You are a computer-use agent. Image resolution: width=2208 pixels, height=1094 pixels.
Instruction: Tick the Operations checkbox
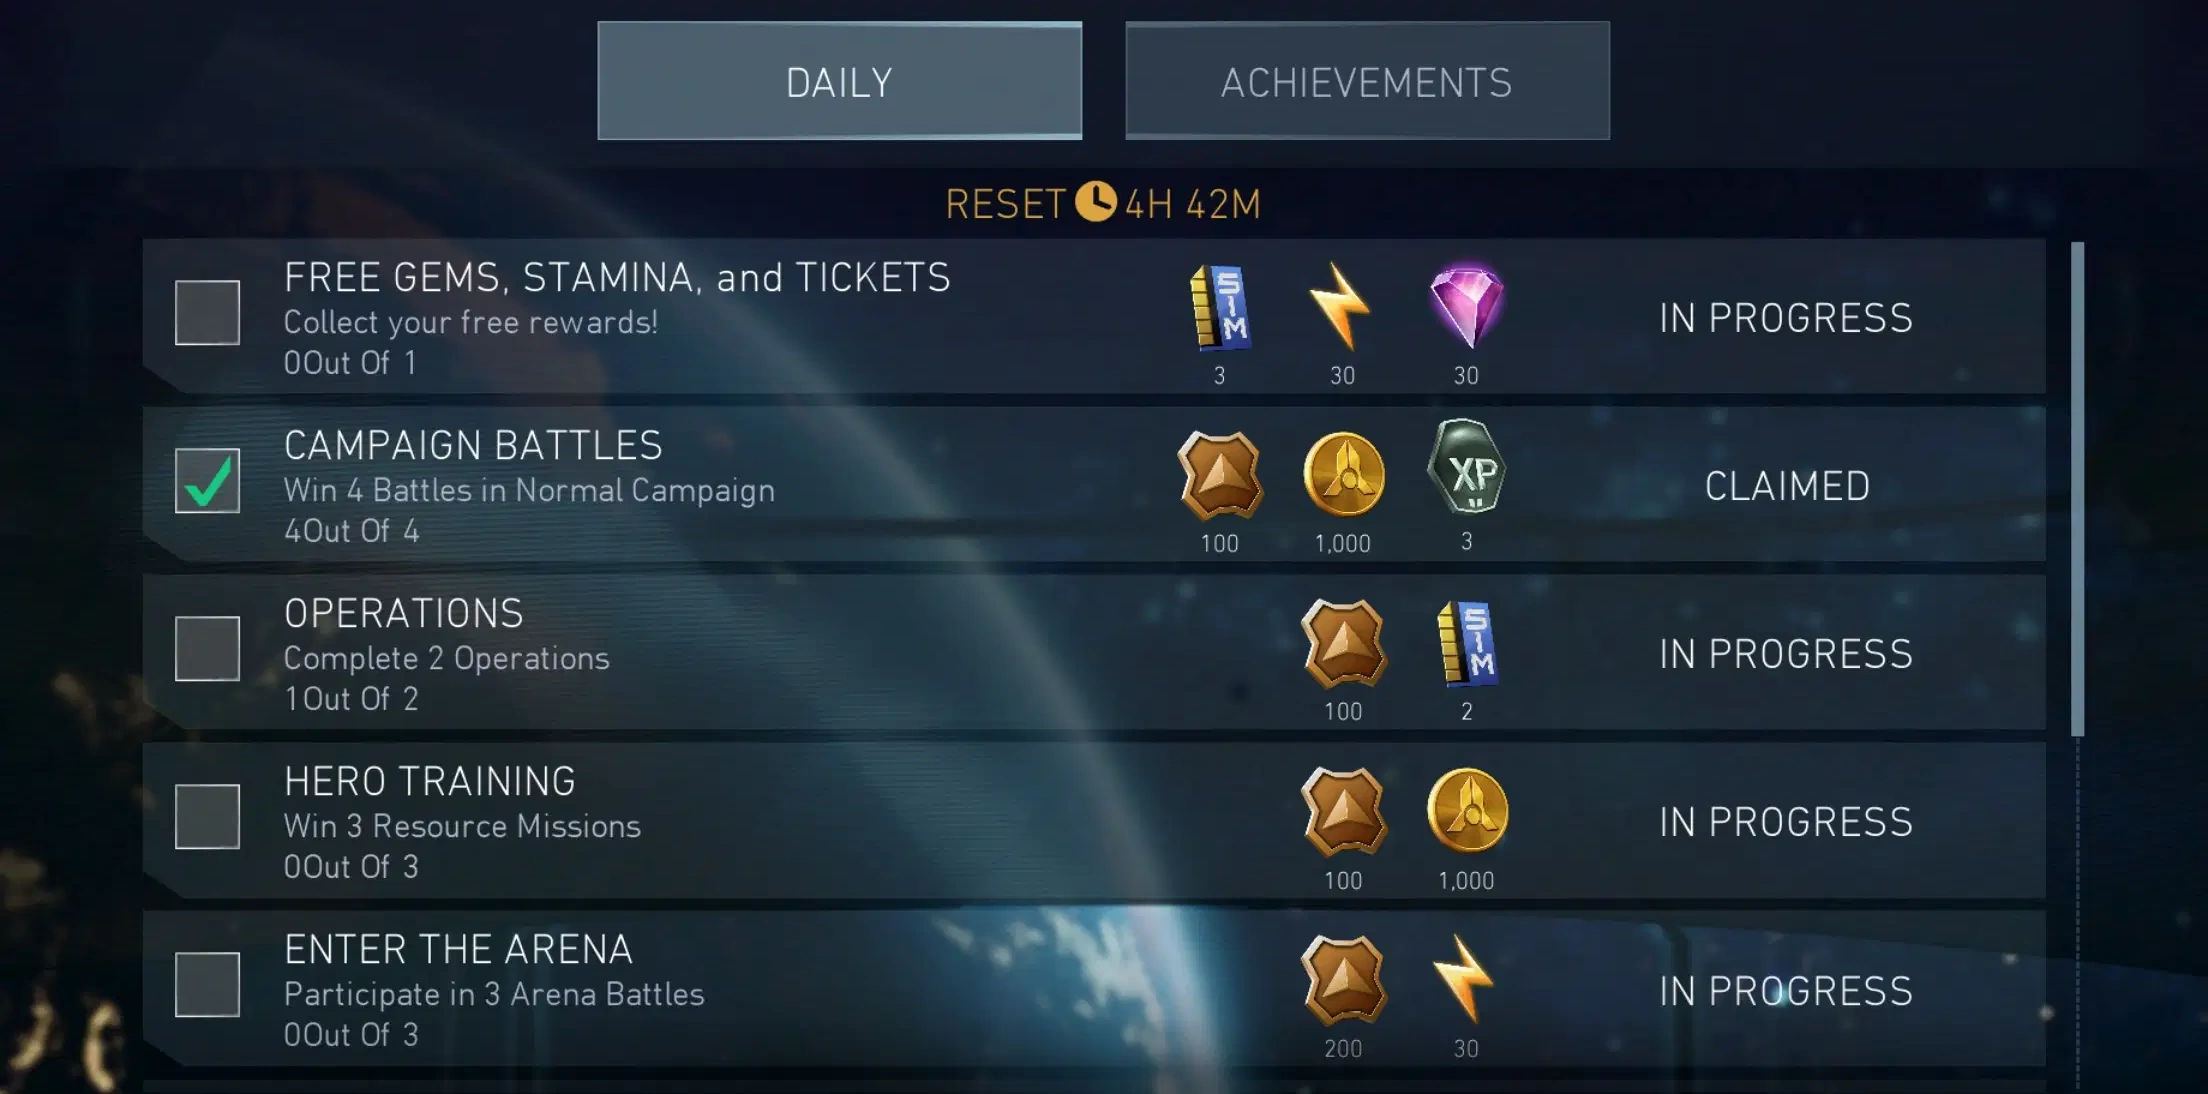207,648
